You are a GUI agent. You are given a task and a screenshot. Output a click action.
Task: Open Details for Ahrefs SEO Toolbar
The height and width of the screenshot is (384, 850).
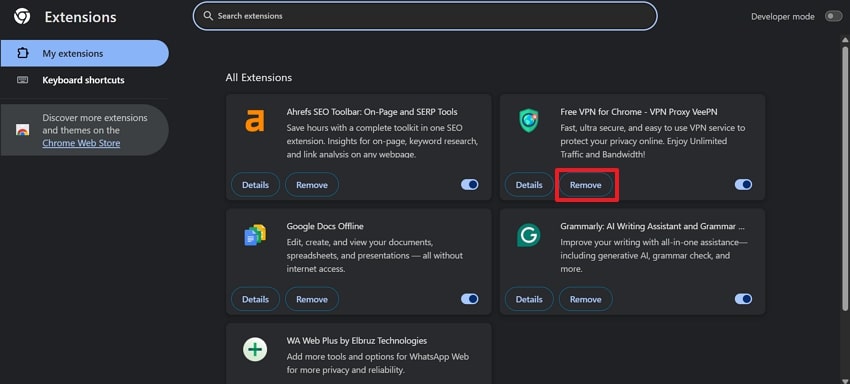click(255, 185)
